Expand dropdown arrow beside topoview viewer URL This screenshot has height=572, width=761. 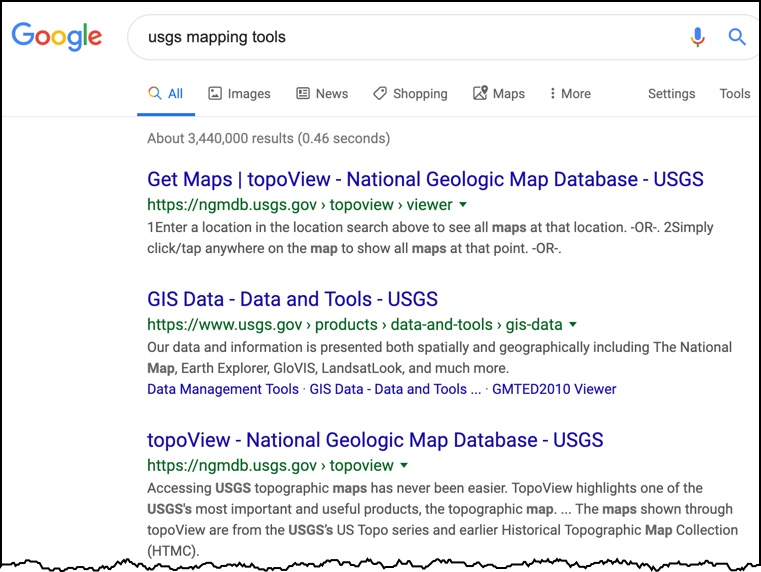(x=463, y=205)
